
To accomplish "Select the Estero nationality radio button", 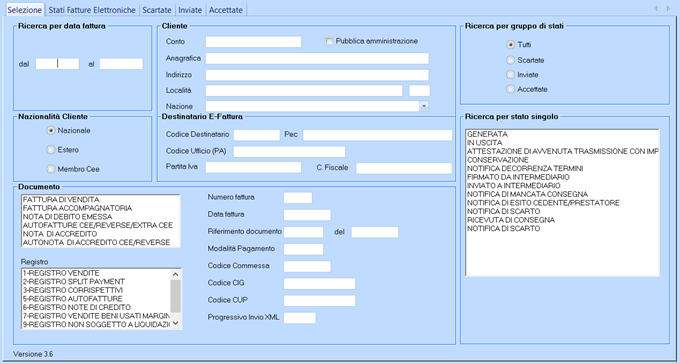I will click(x=51, y=150).
